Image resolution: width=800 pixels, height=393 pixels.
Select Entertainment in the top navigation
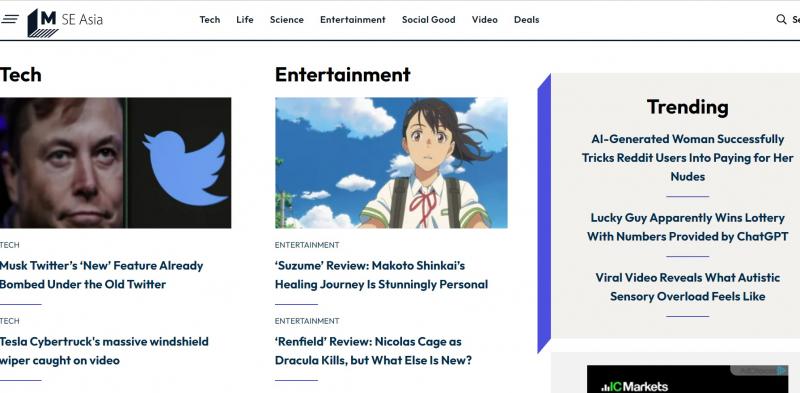click(x=353, y=20)
